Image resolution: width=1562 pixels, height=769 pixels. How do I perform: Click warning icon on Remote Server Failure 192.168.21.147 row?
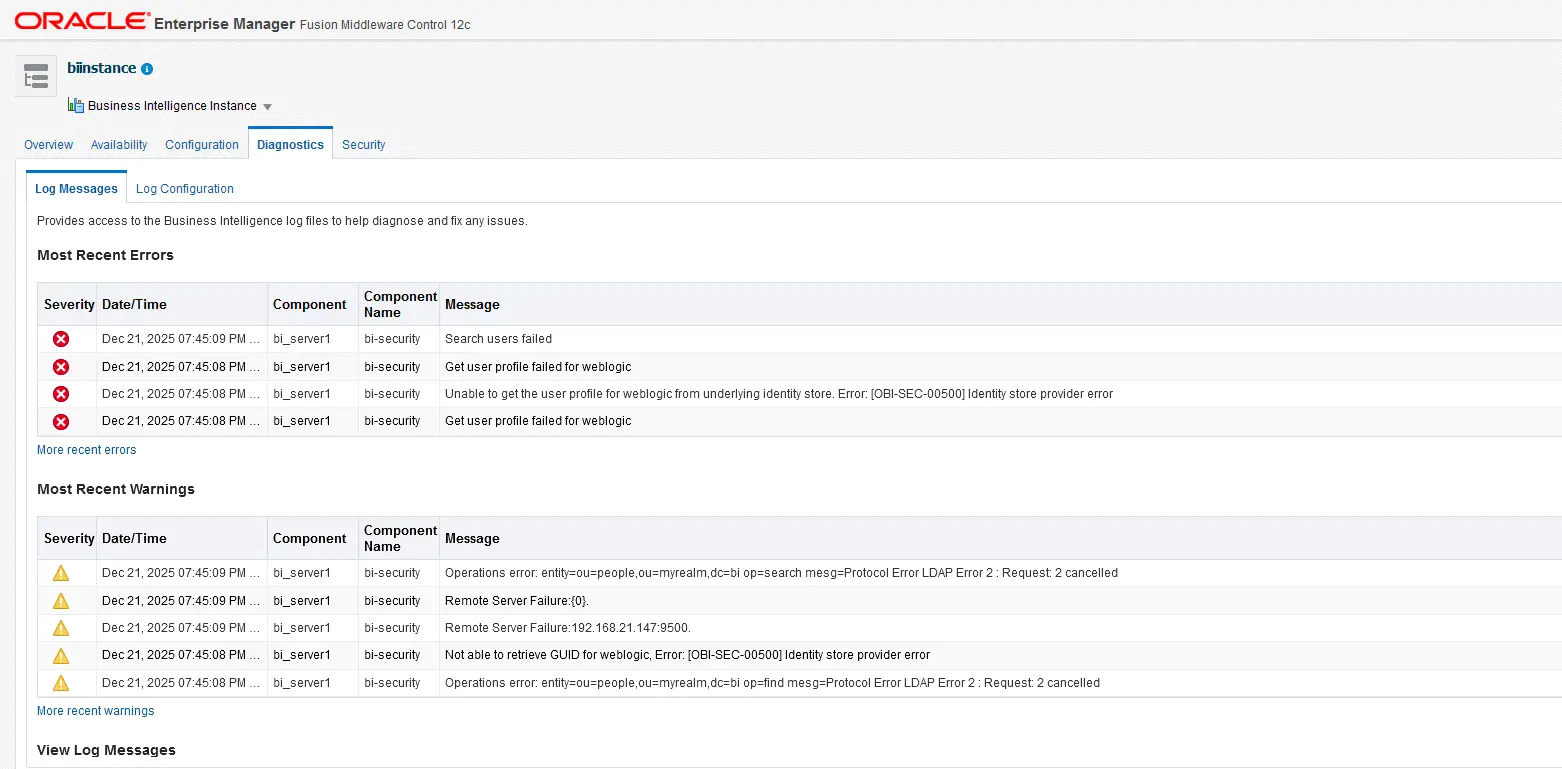[61, 627]
